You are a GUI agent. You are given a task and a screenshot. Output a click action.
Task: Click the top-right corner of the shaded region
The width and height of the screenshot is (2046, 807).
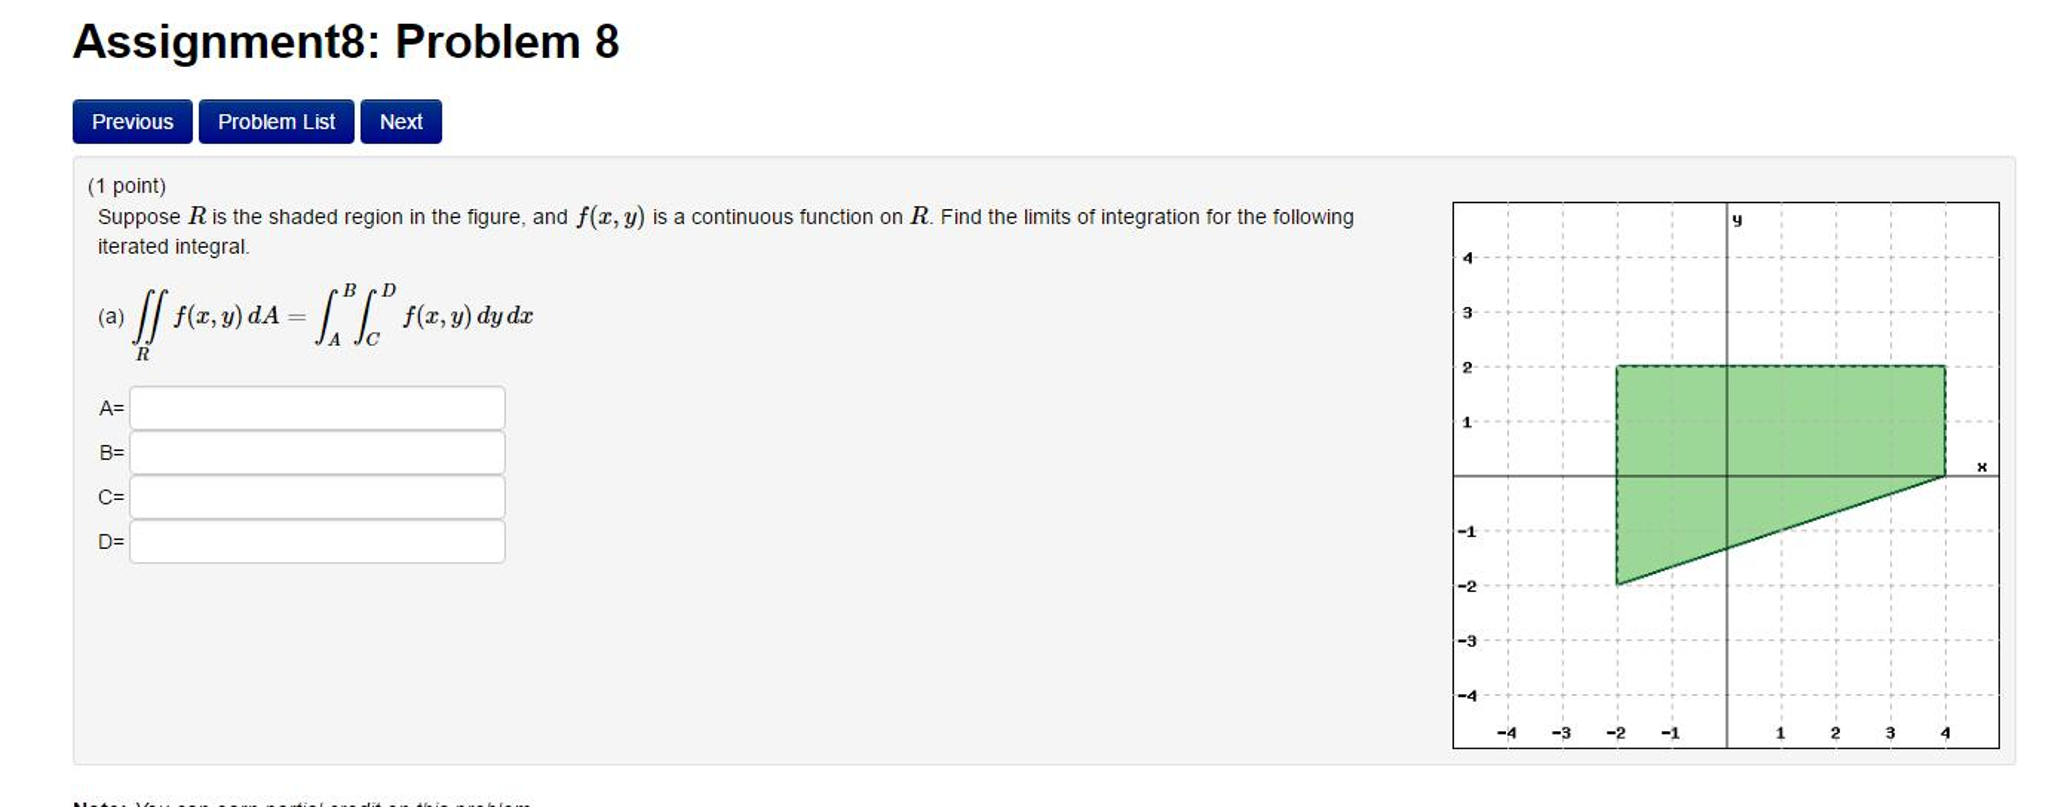(1945, 367)
